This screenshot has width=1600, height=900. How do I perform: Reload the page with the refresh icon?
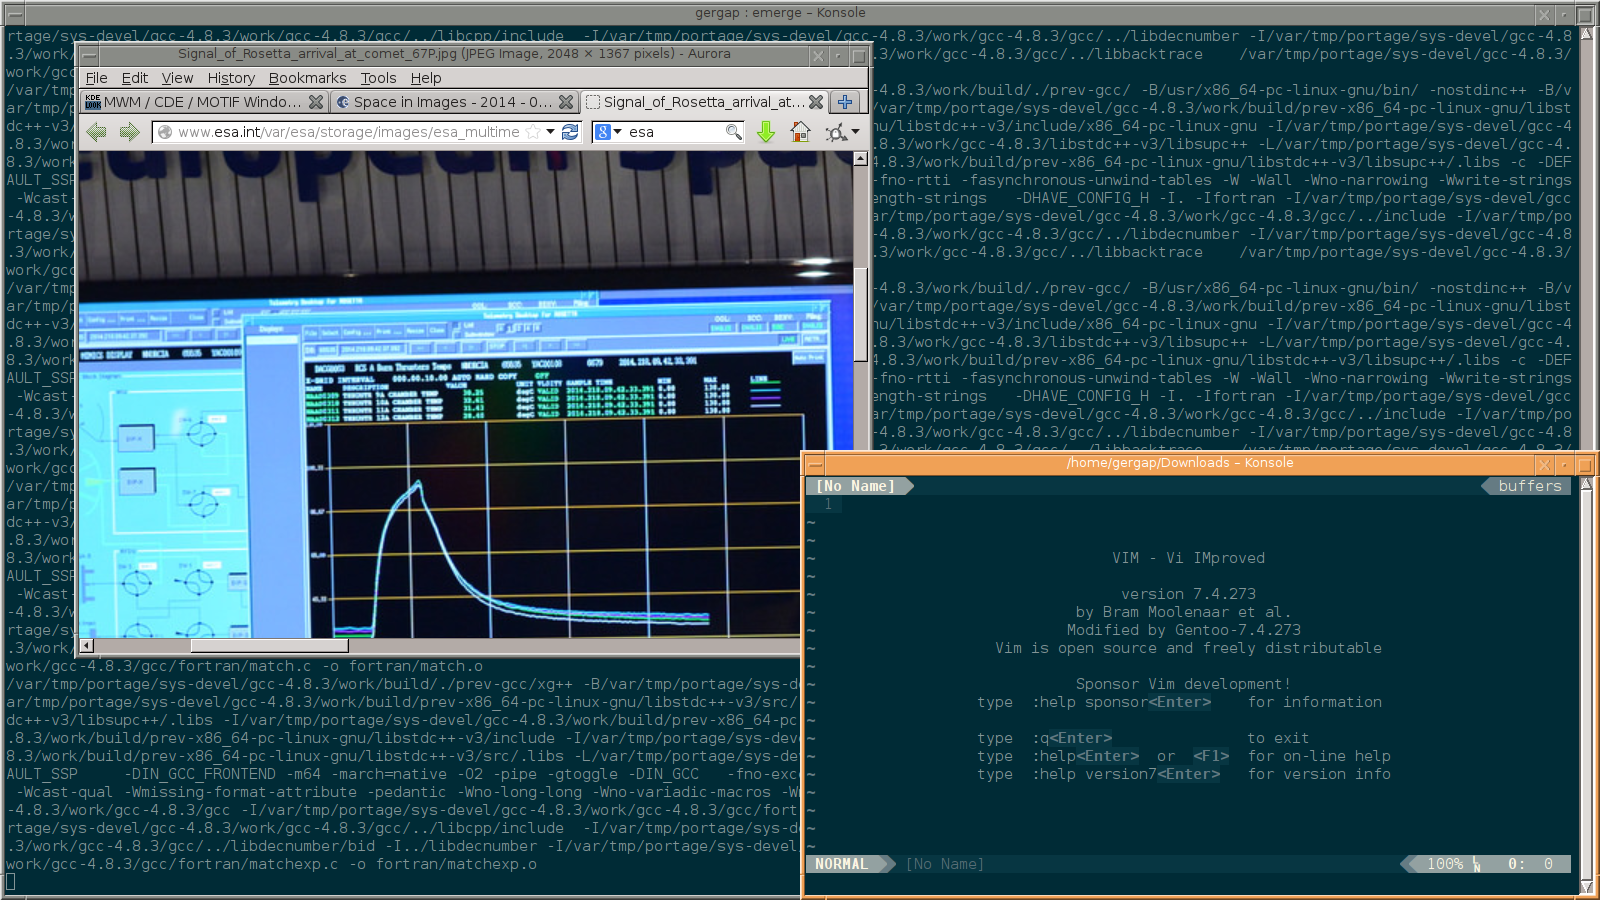[570, 132]
